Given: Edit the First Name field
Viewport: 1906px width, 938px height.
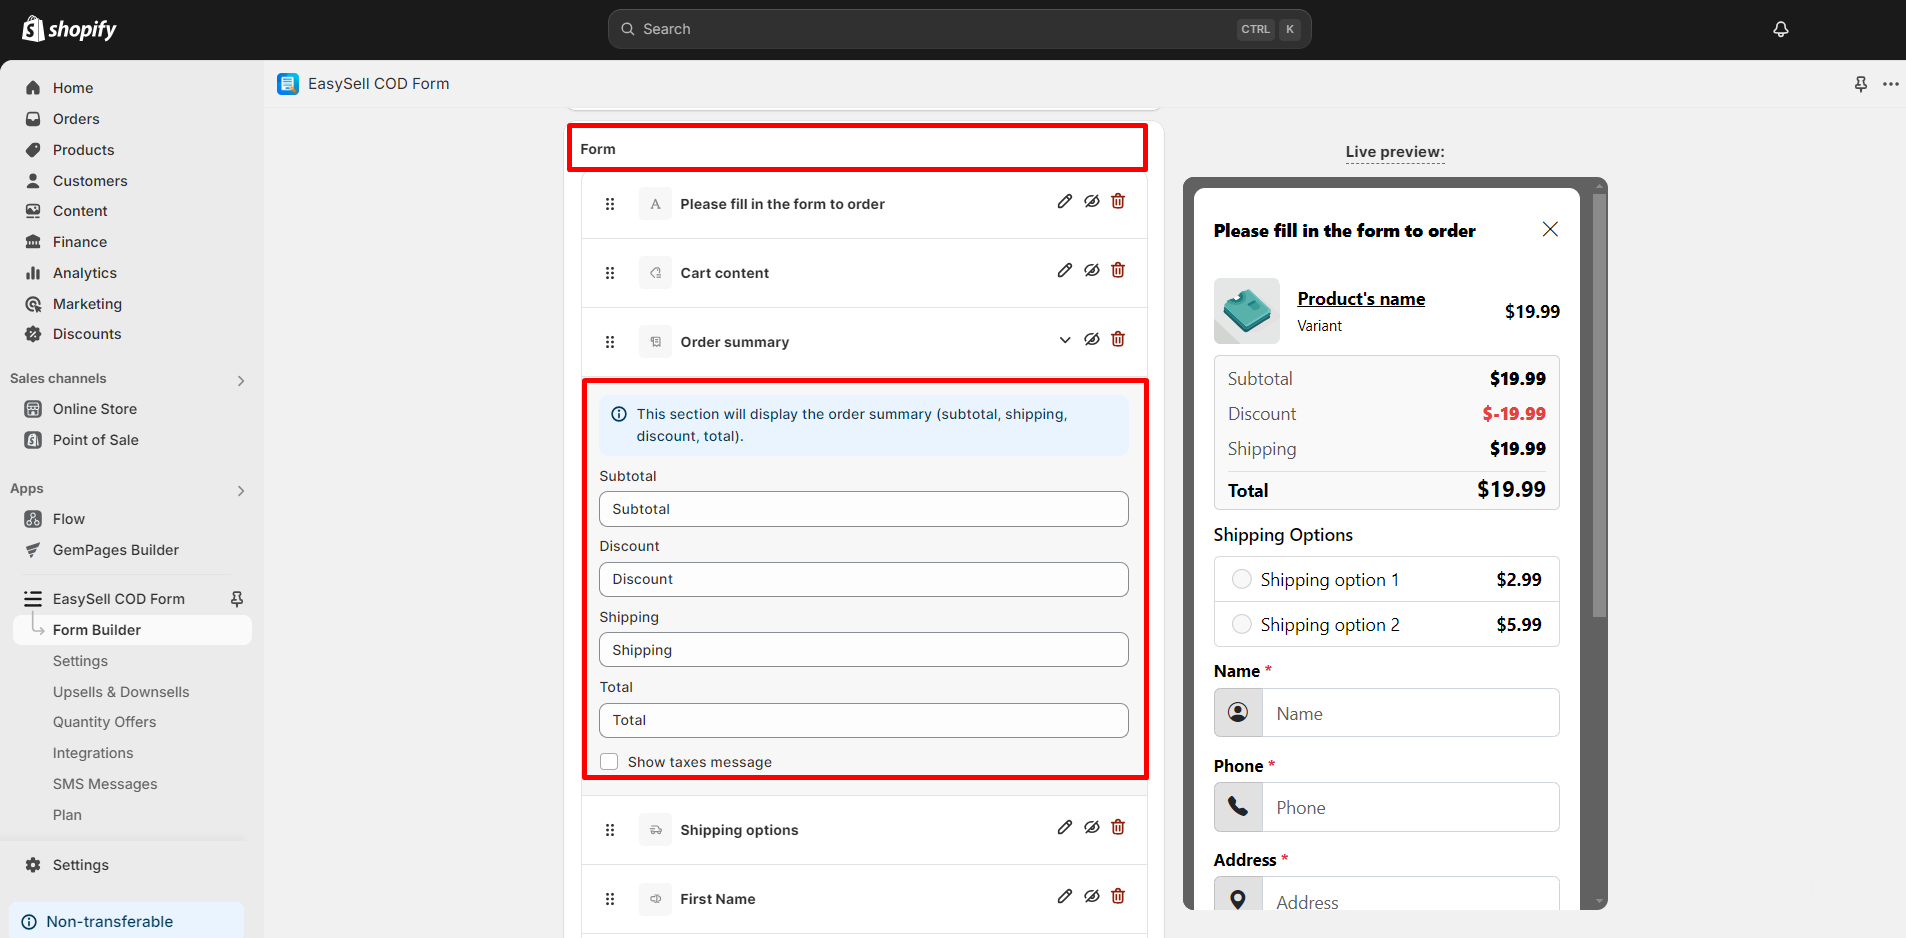Looking at the screenshot, I should (x=1064, y=896).
